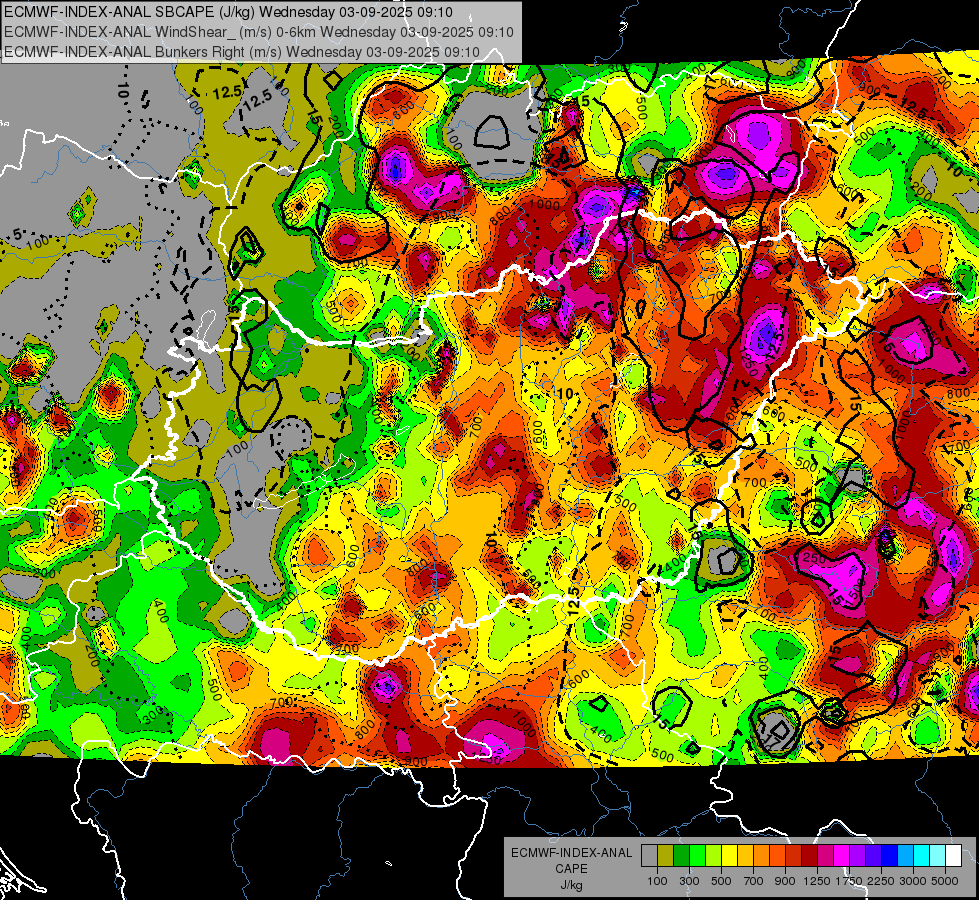
Task: Select the brick red legend swatch after 900
Action: pos(794,856)
